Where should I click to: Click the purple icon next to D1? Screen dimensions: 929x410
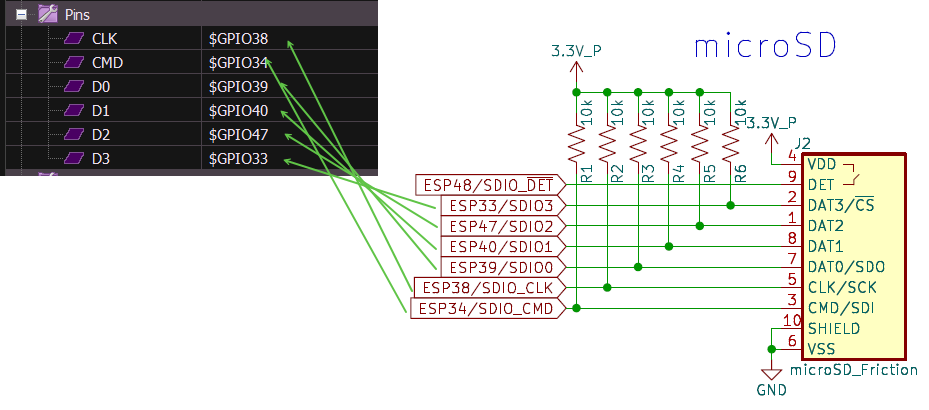tap(74, 111)
